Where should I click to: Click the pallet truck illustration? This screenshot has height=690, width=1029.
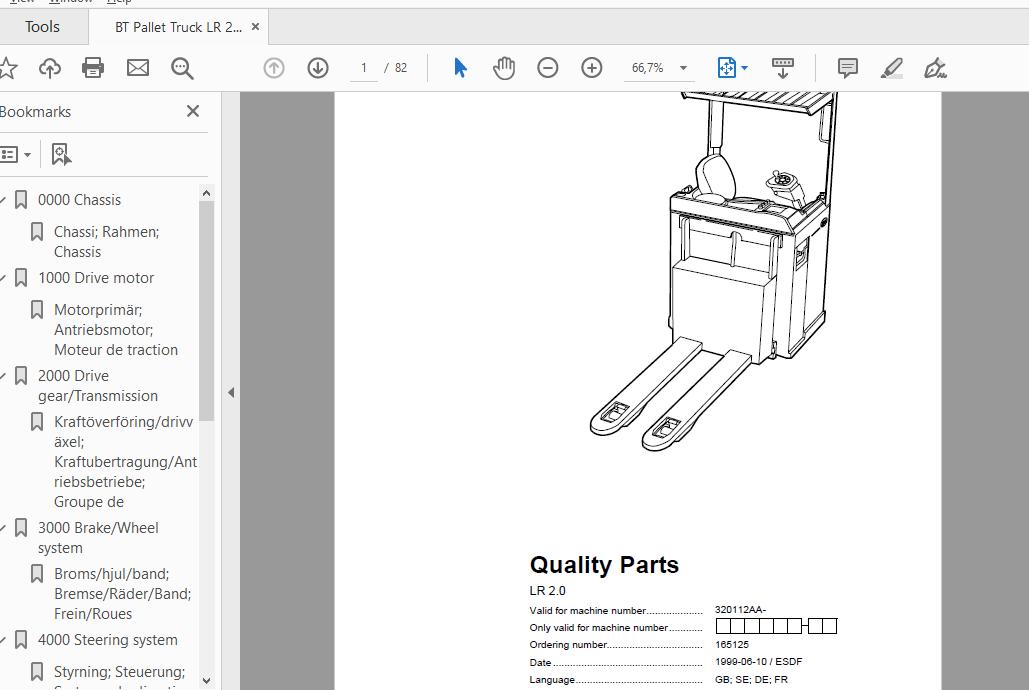click(713, 271)
